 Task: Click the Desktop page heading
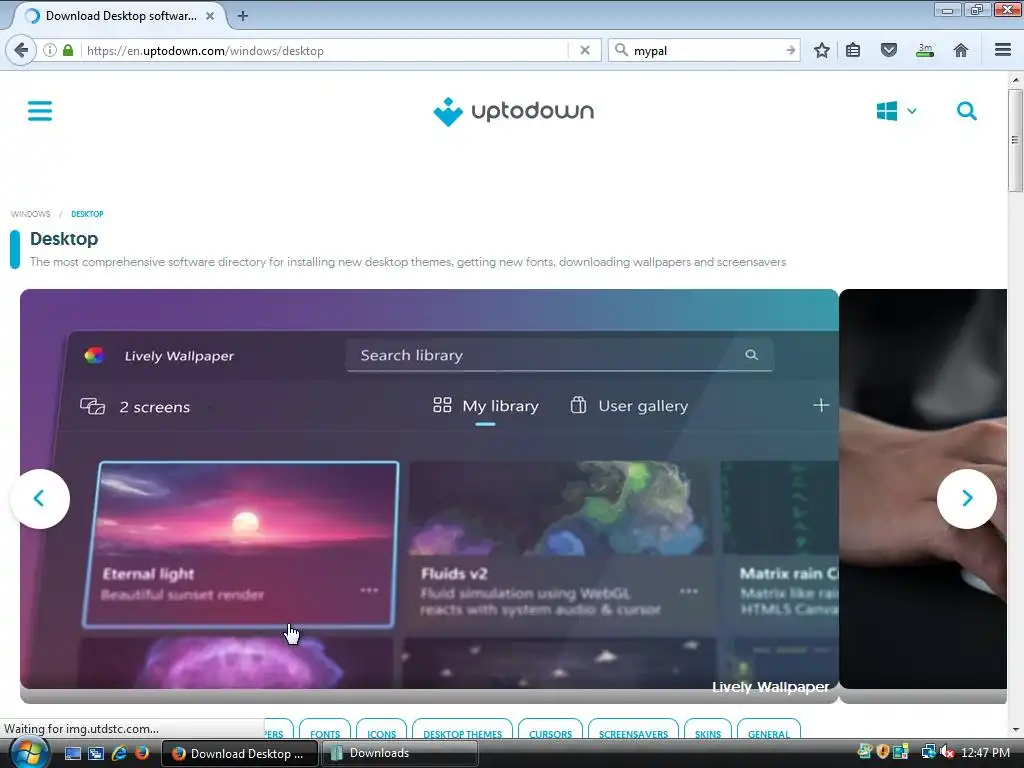(64, 239)
